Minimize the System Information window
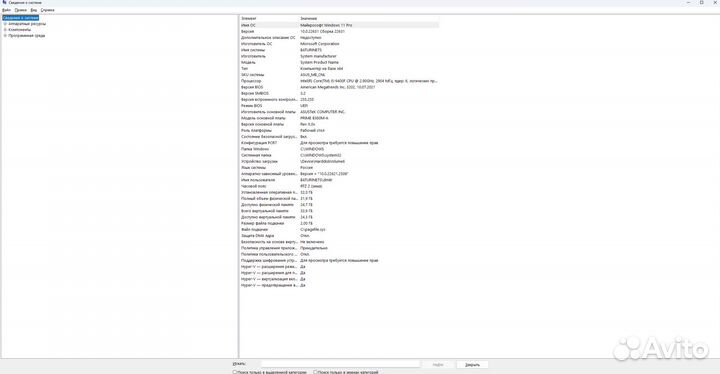 (x=688, y=2)
